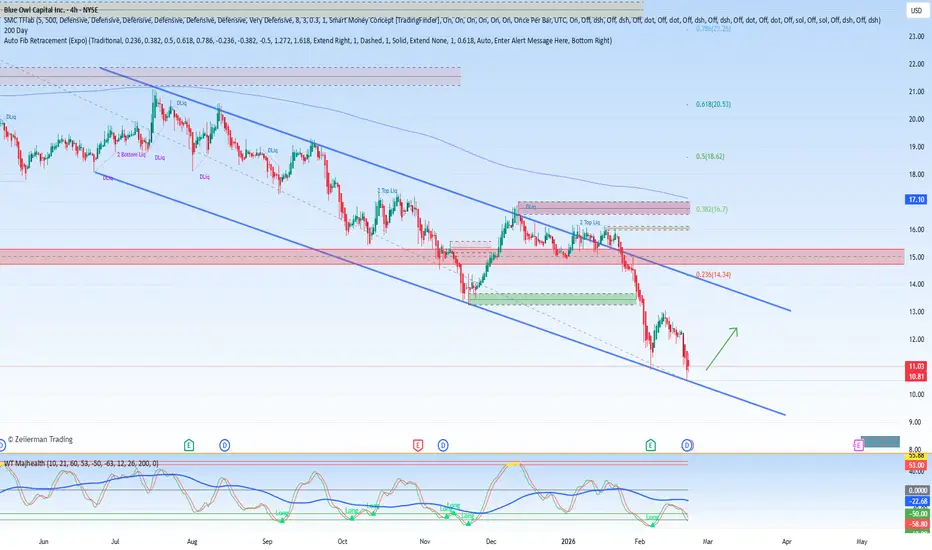Click the green earnings marker near August
The height and width of the screenshot is (550, 932).
tap(189, 445)
